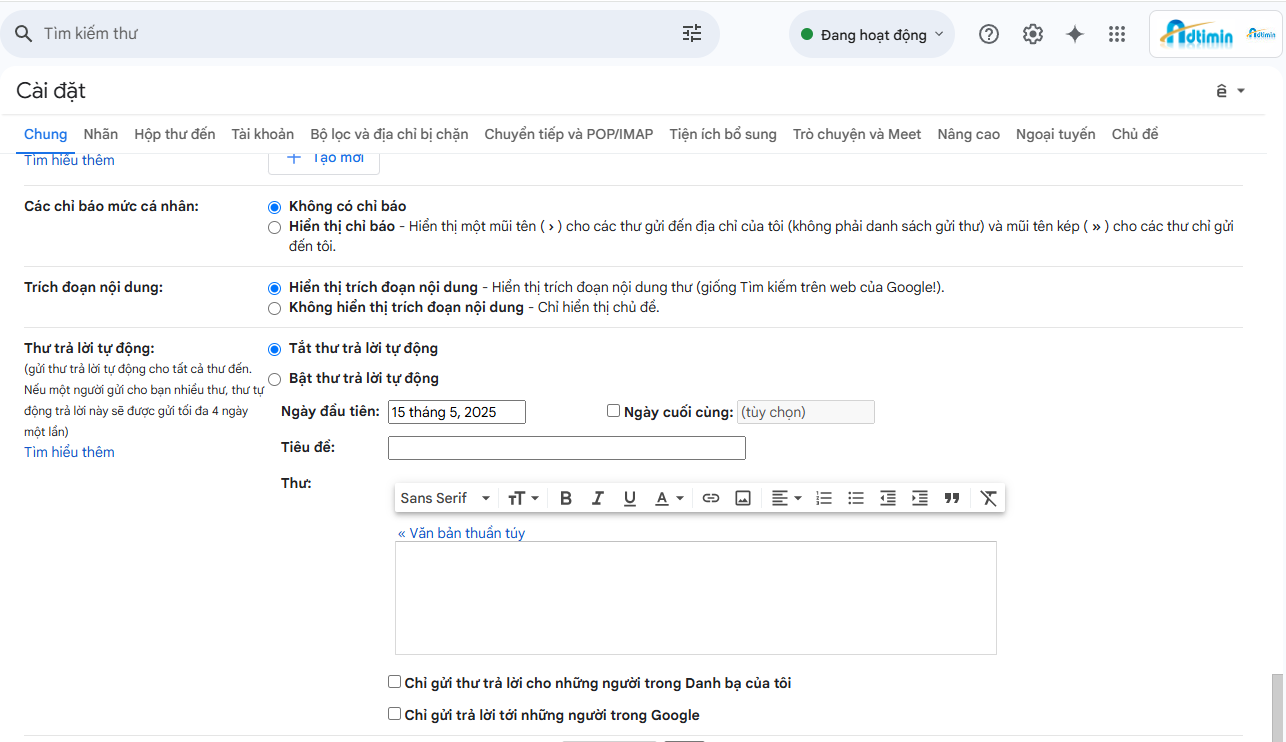Toggle bold formatting in vacation message

click(566, 498)
